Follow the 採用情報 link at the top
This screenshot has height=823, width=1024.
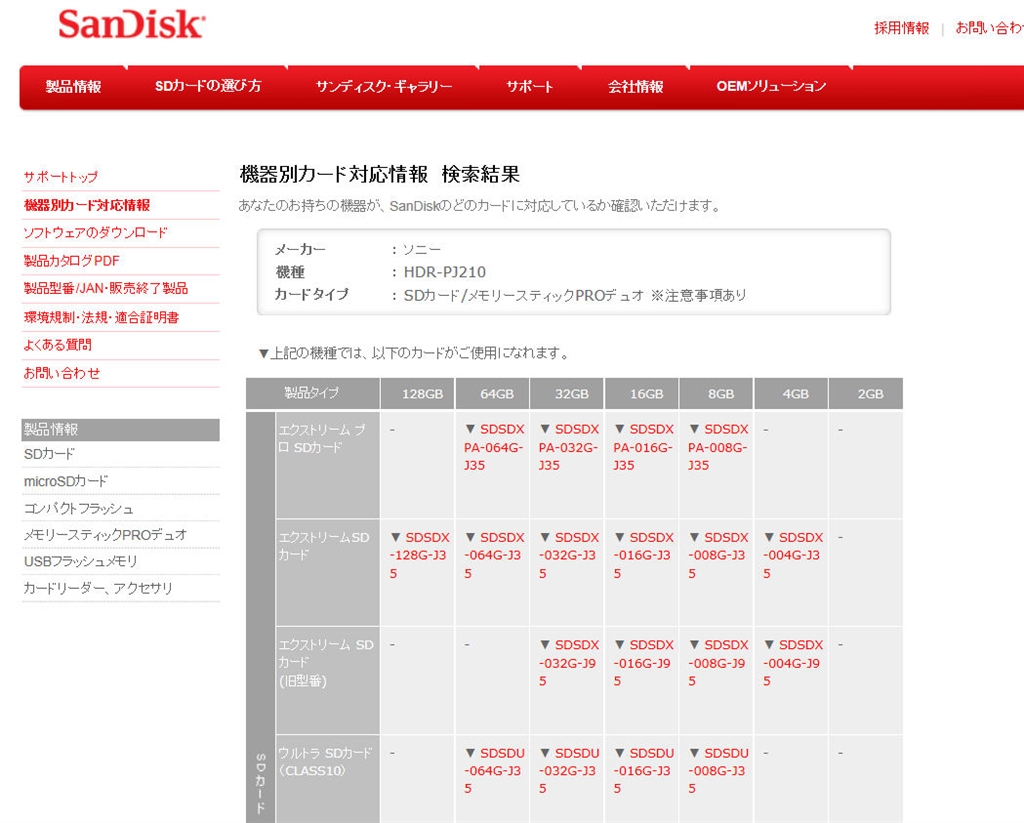pos(901,28)
